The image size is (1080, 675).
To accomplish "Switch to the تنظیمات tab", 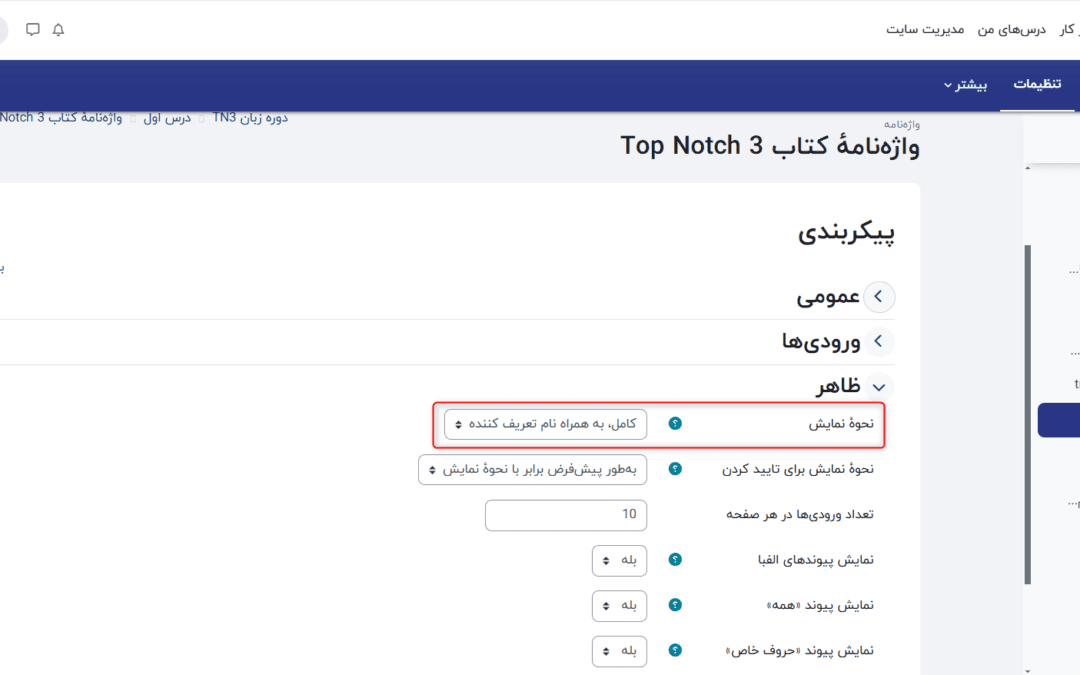I will (x=1037, y=84).
